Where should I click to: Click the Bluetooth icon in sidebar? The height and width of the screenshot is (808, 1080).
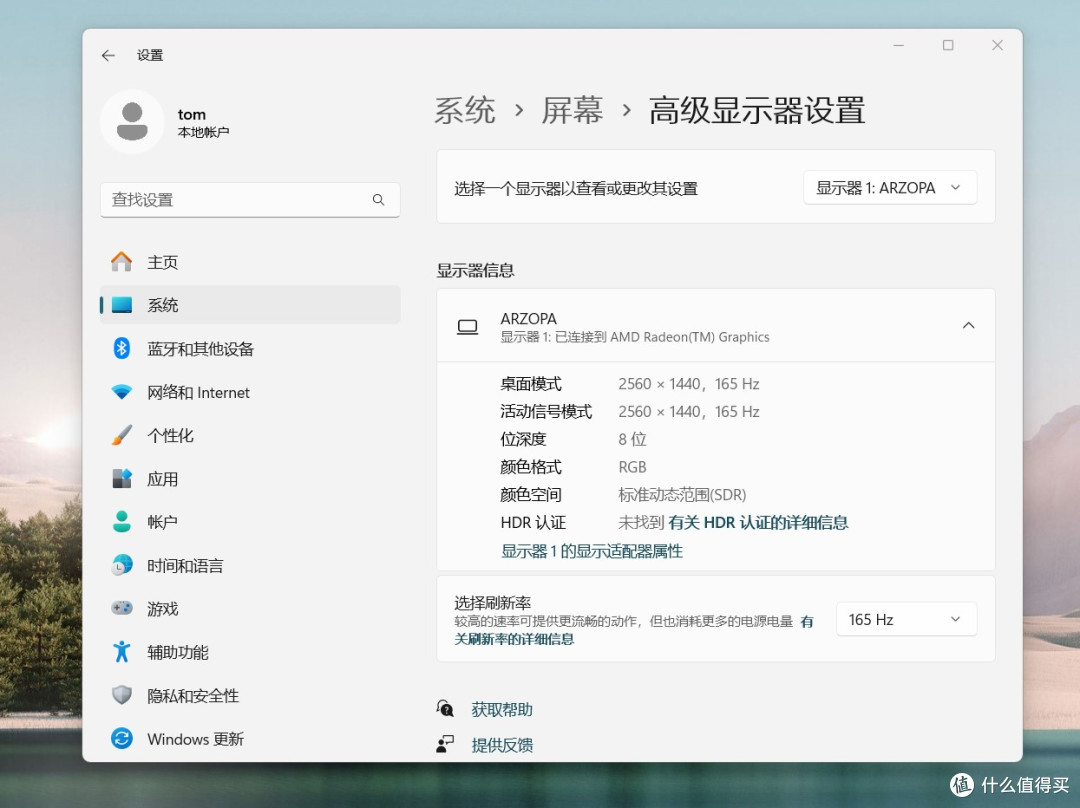122,349
